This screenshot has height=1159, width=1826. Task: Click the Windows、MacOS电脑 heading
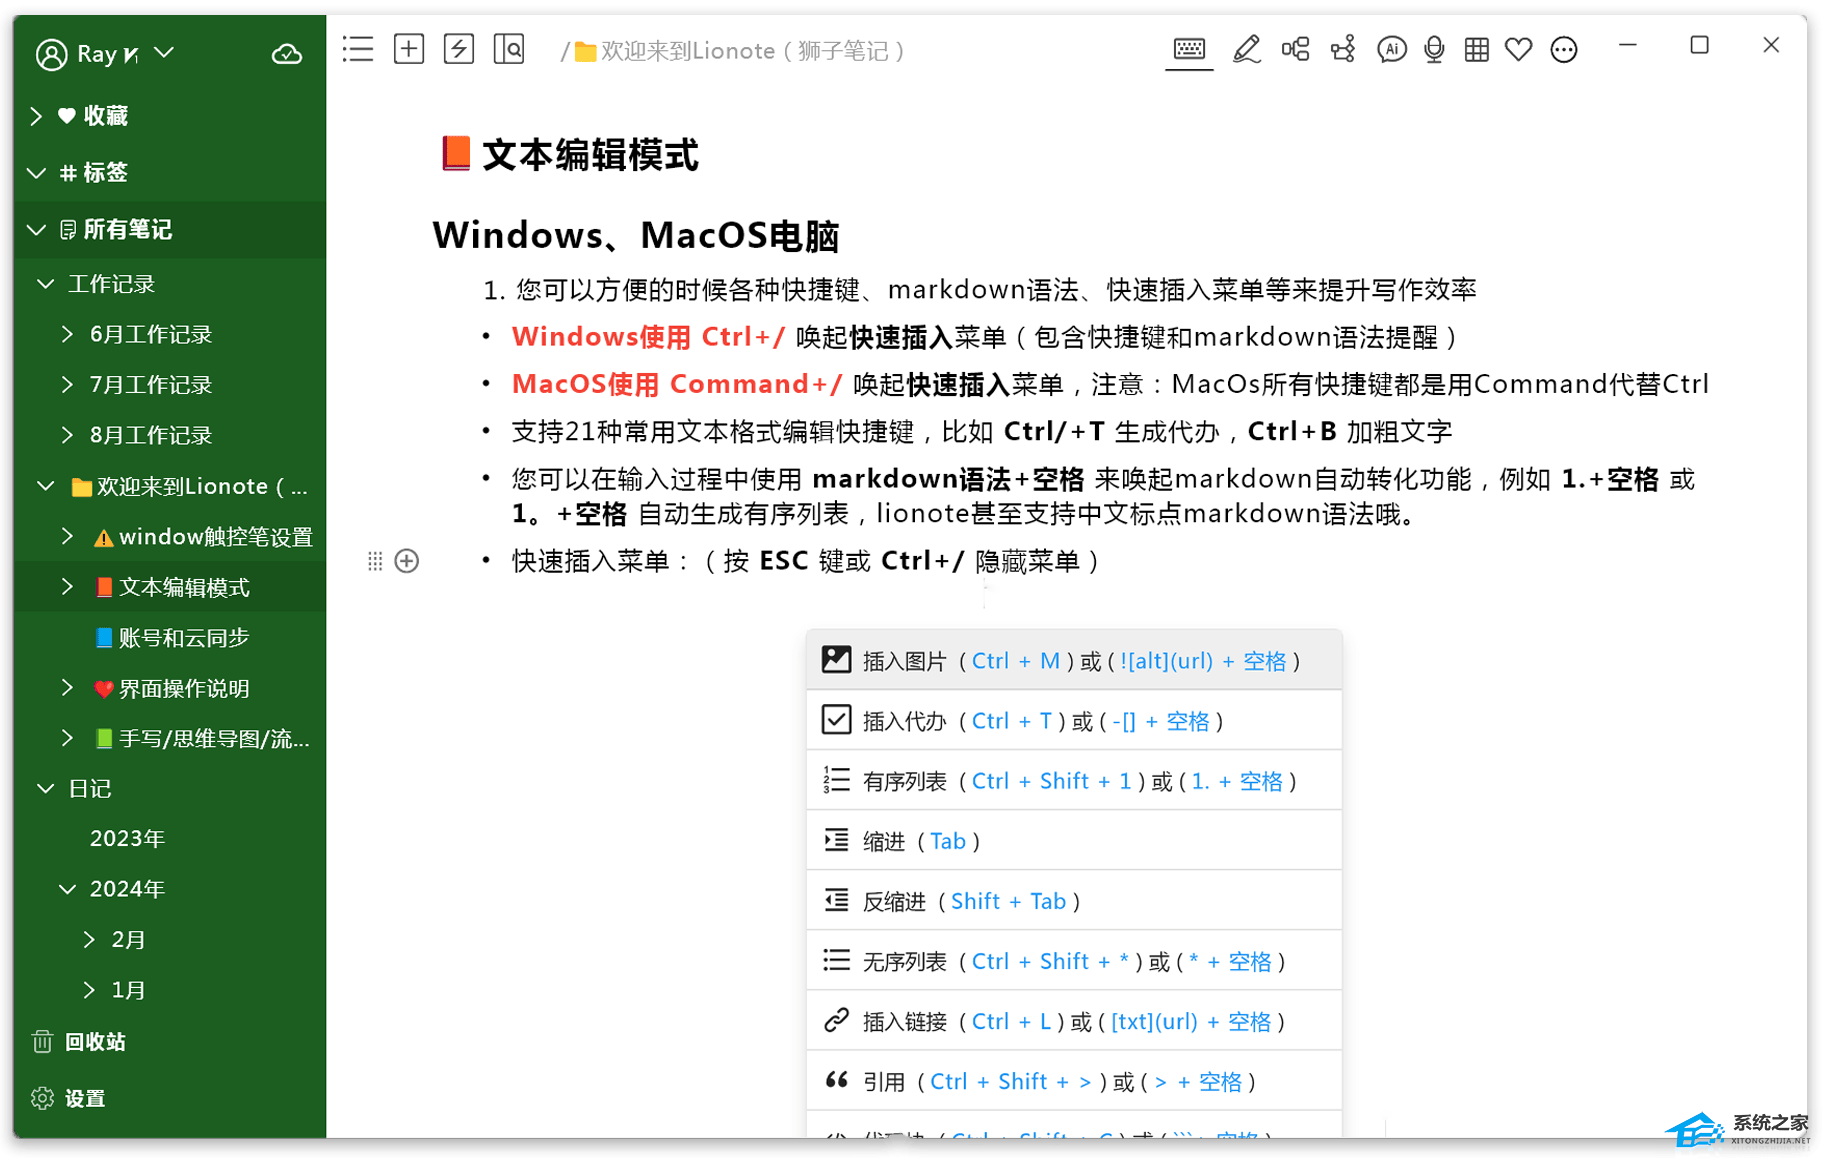636,235
